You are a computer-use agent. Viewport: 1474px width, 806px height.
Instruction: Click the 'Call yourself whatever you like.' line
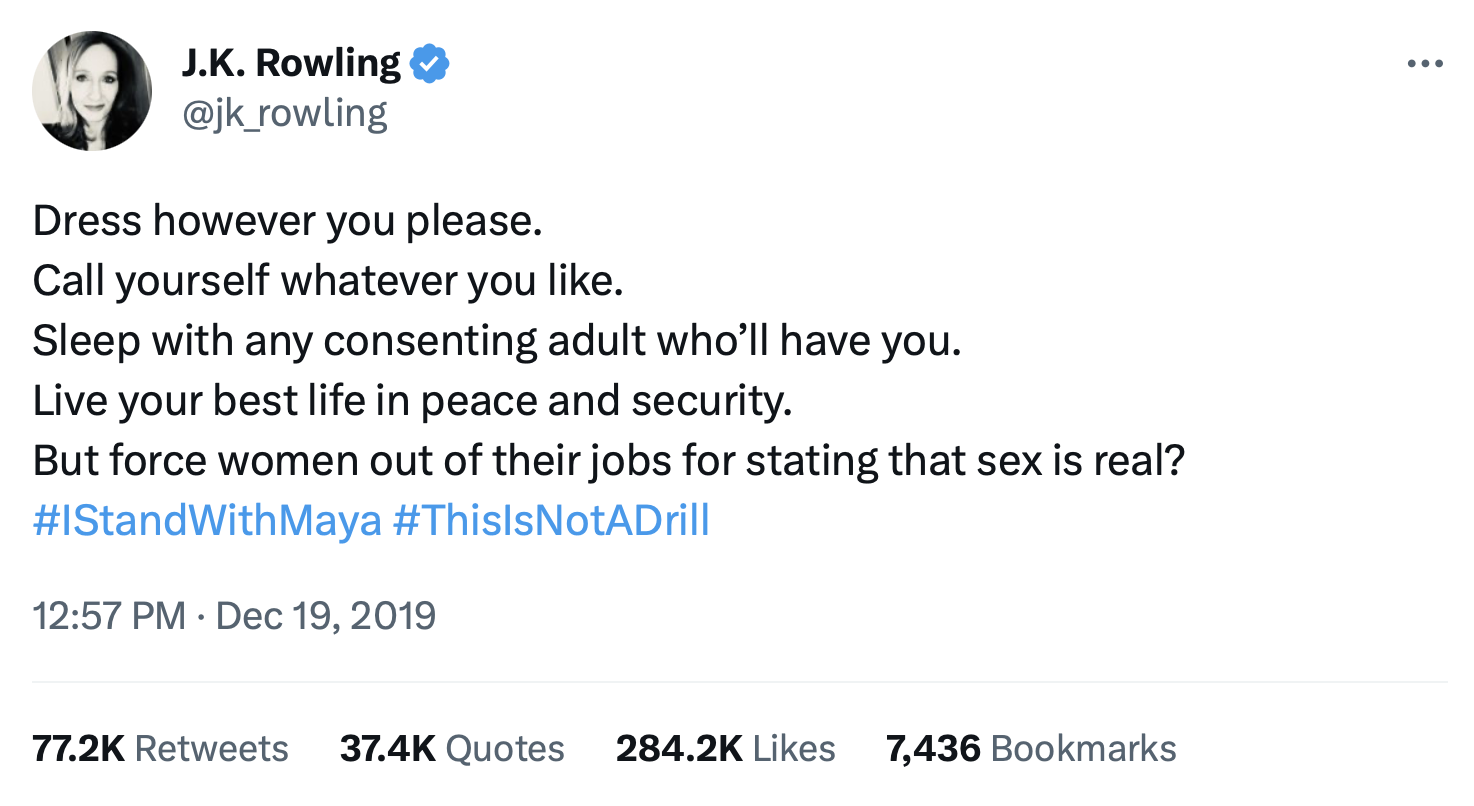329,281
